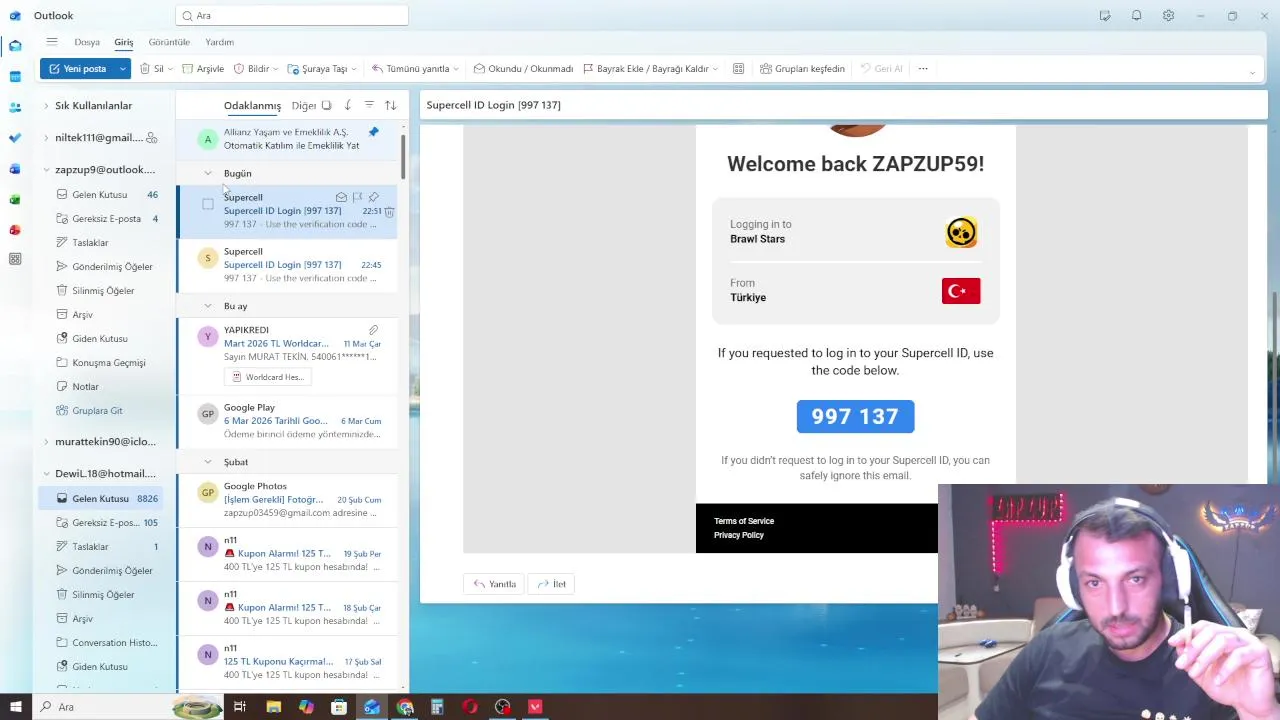The image size is (1280, 720).
Task: Open the To Do checkmark app
Action: tap(15, 138)
